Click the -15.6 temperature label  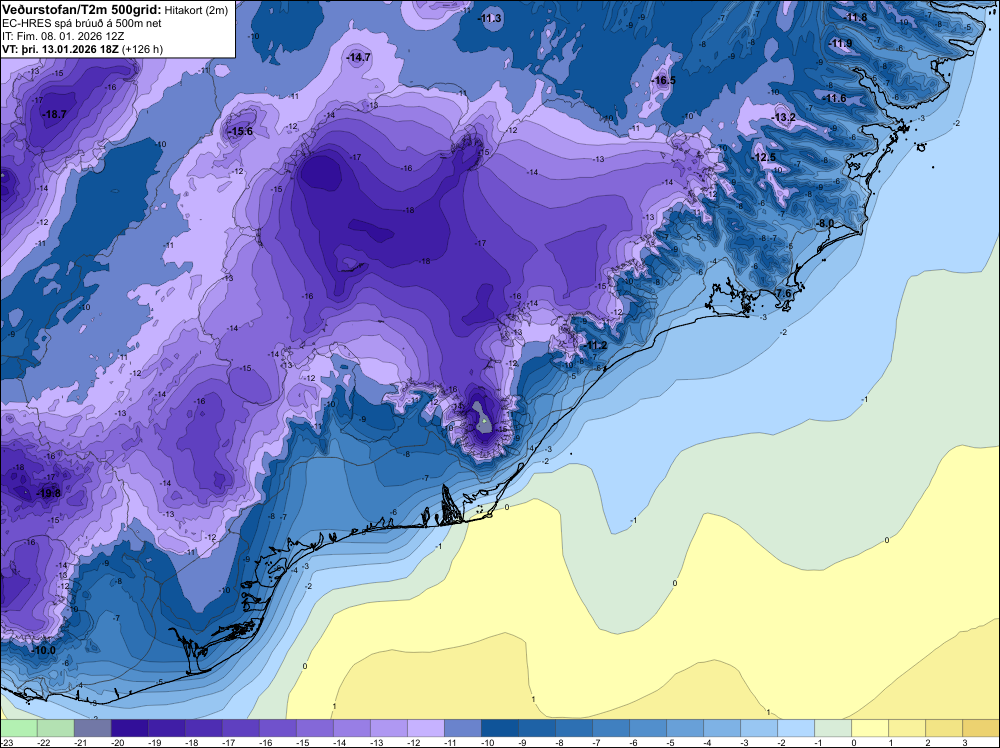(240, 131)
